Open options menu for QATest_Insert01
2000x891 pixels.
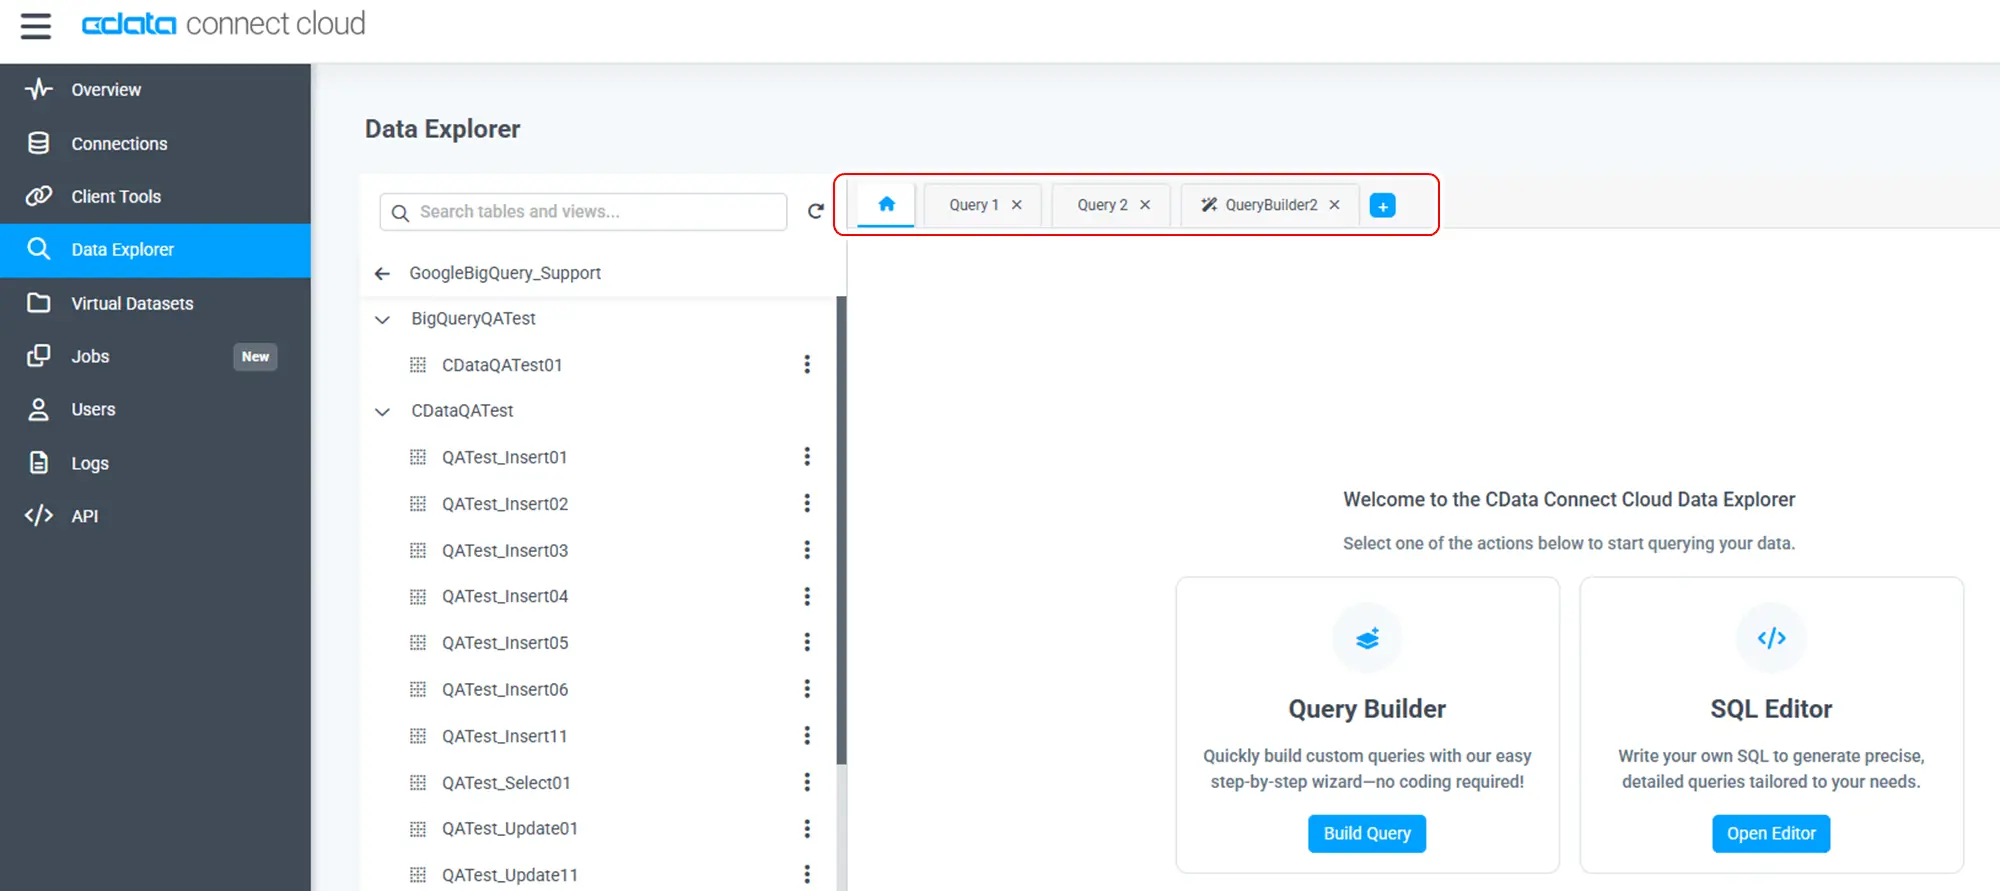[x=807, y=457]
